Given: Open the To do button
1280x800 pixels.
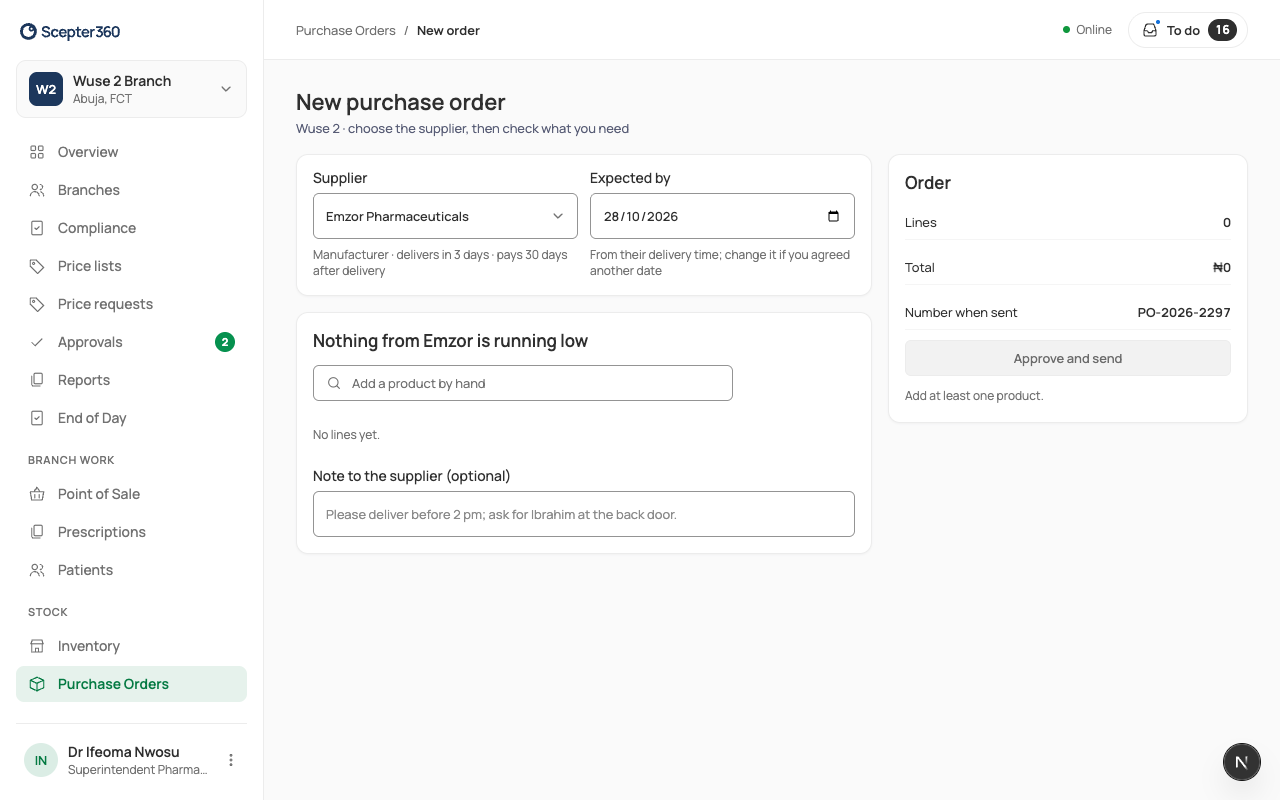Looking at the screenshot, I should pos(1188,30).
